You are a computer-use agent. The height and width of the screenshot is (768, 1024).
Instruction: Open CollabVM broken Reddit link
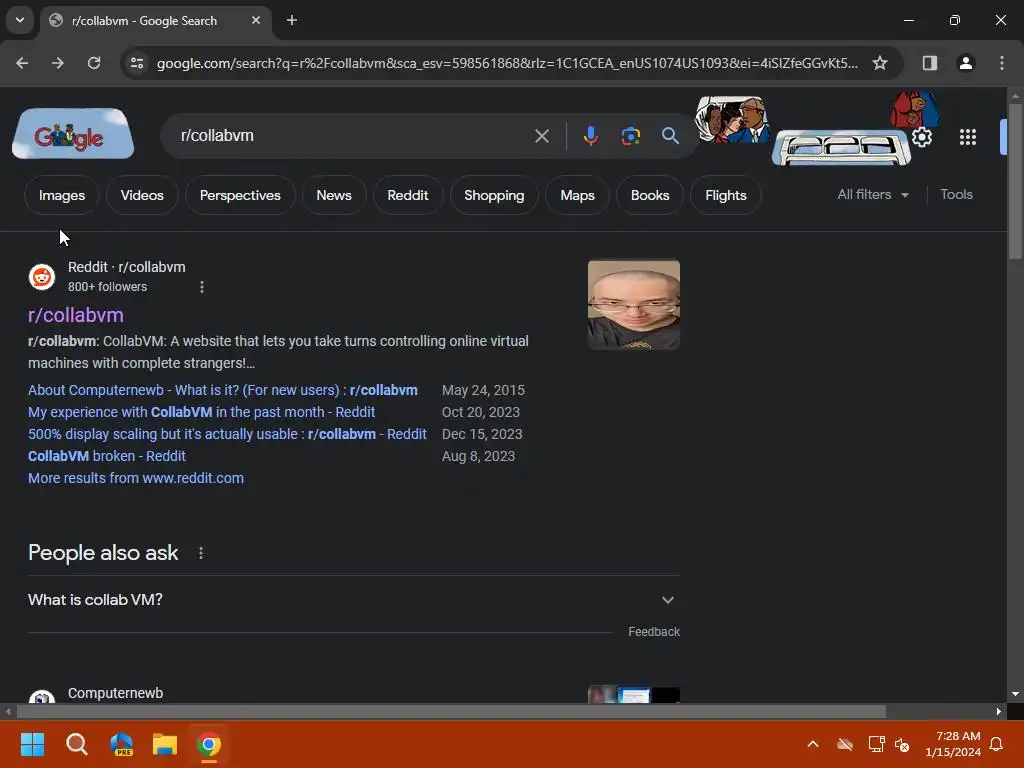pyautogui.click(x=106, y=456)
